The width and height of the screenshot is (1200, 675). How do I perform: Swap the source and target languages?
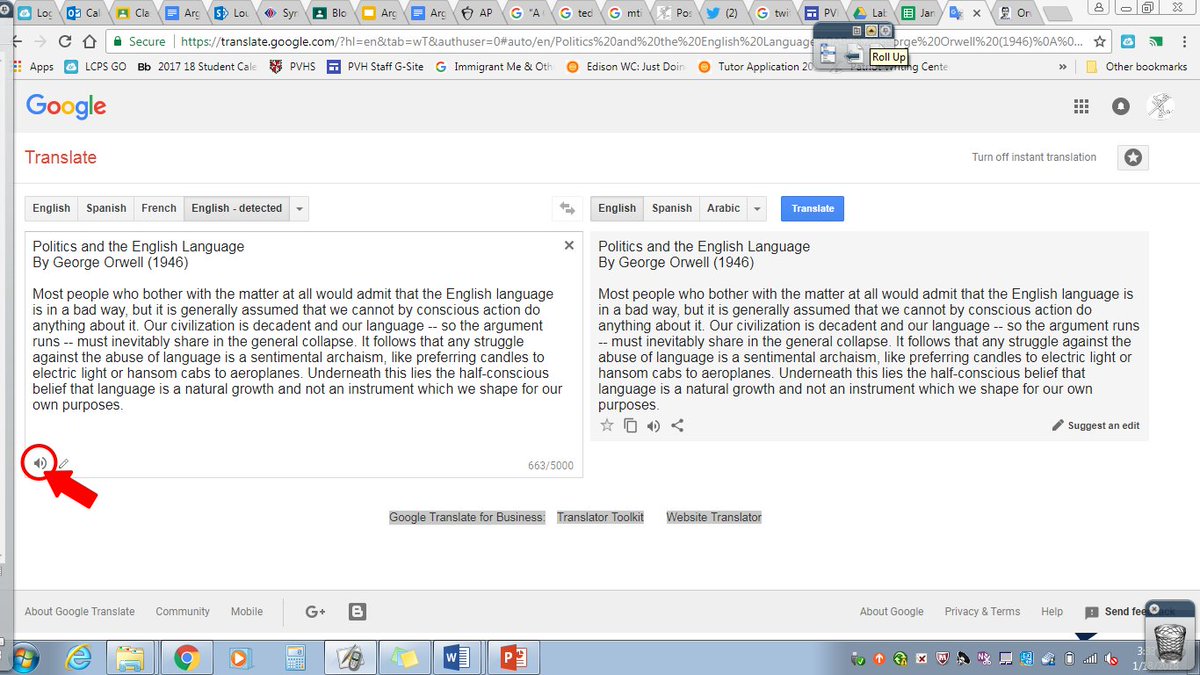coord(567,208)
